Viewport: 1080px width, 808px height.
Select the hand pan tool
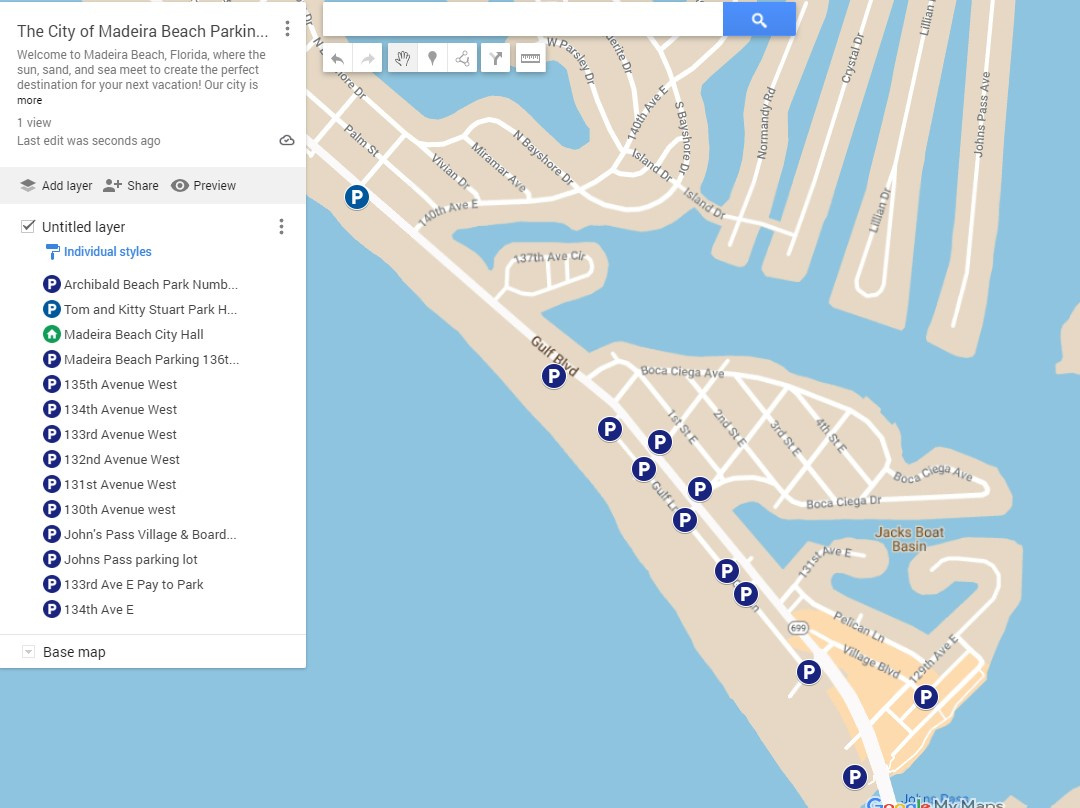pyautogui.click(x=402, y=57)
